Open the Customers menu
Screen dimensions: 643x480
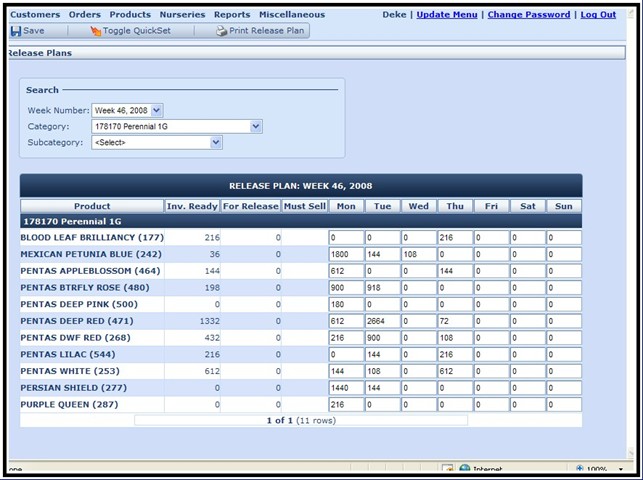[x=35, y=15]
